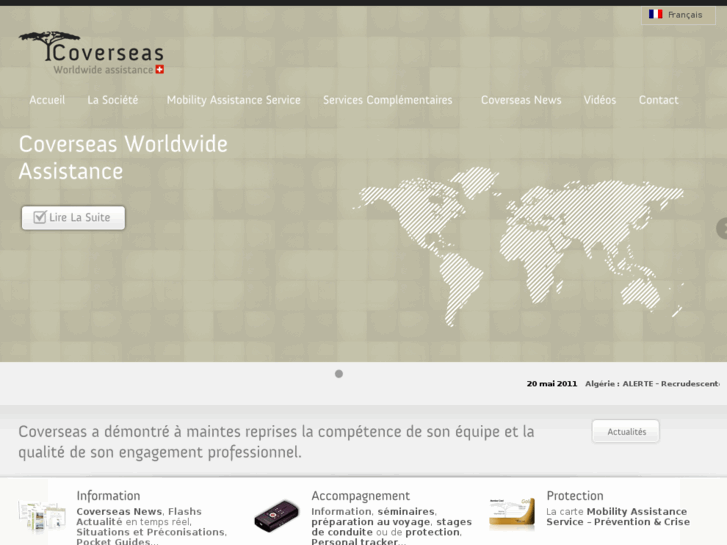
Task: Click the Swiss cross icon in logo
Action: pos(159,70)
